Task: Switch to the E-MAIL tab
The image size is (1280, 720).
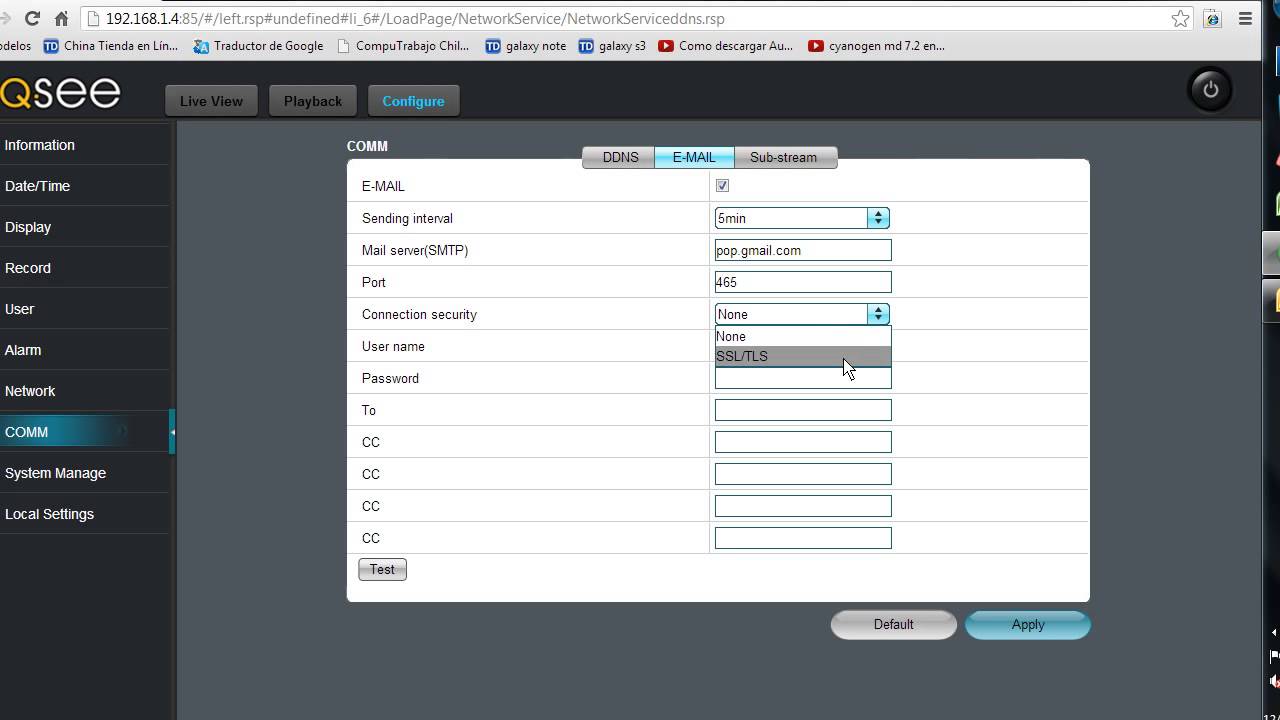Action: tap(694, 157)
